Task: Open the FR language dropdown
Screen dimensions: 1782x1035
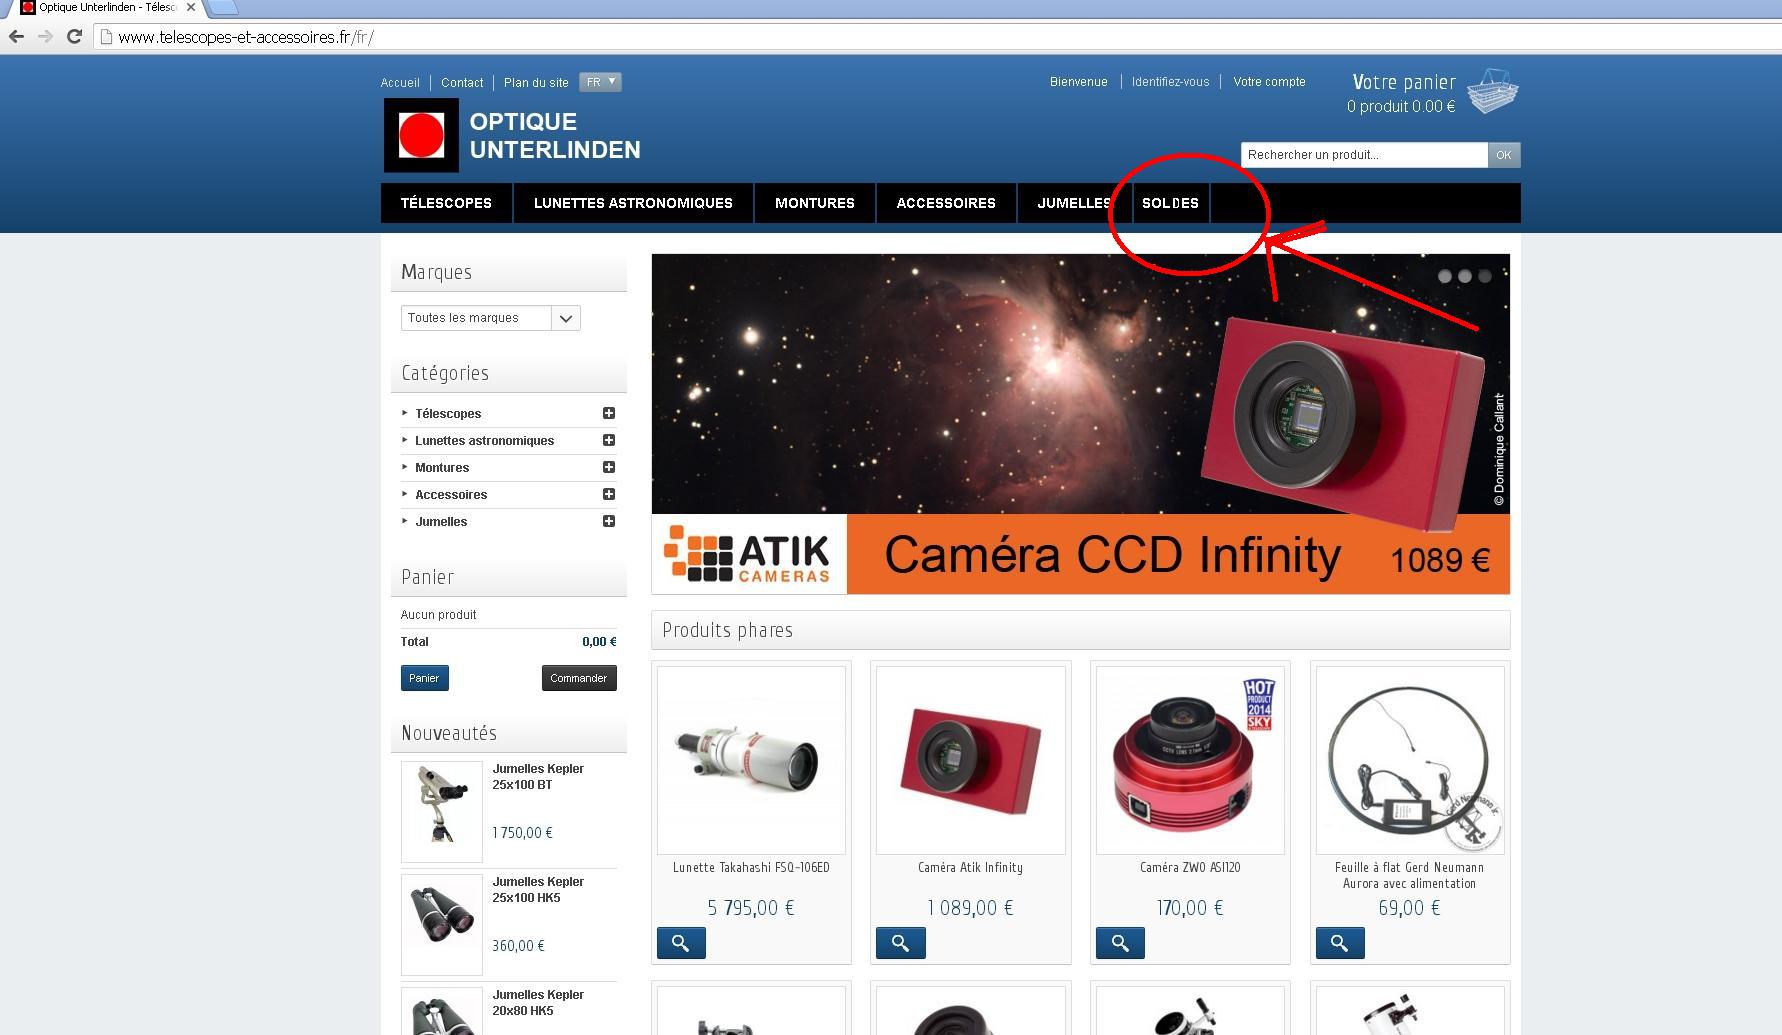Action: tap(600, 82)
